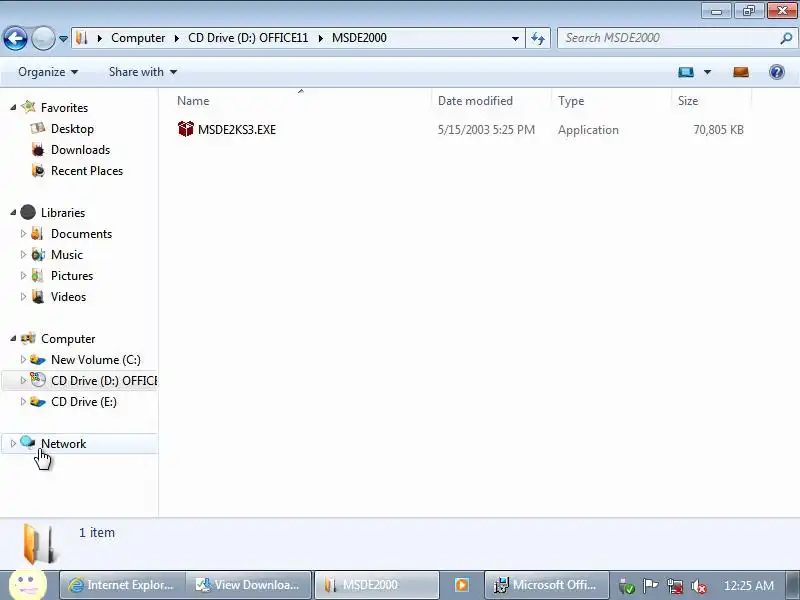Open Downloads under Favorites
This screenshot has height=600, width=800.
point(80,149)
